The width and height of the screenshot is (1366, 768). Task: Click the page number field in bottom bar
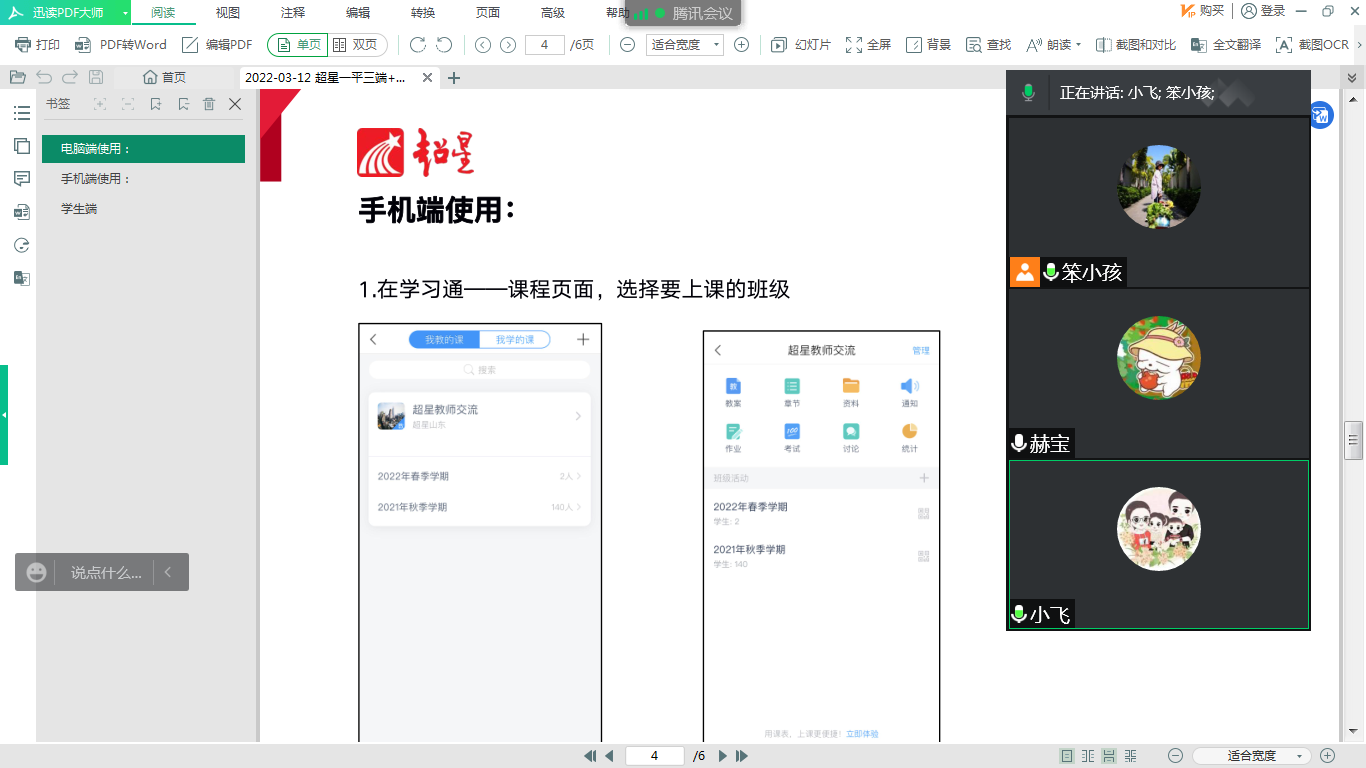point(655,756)
